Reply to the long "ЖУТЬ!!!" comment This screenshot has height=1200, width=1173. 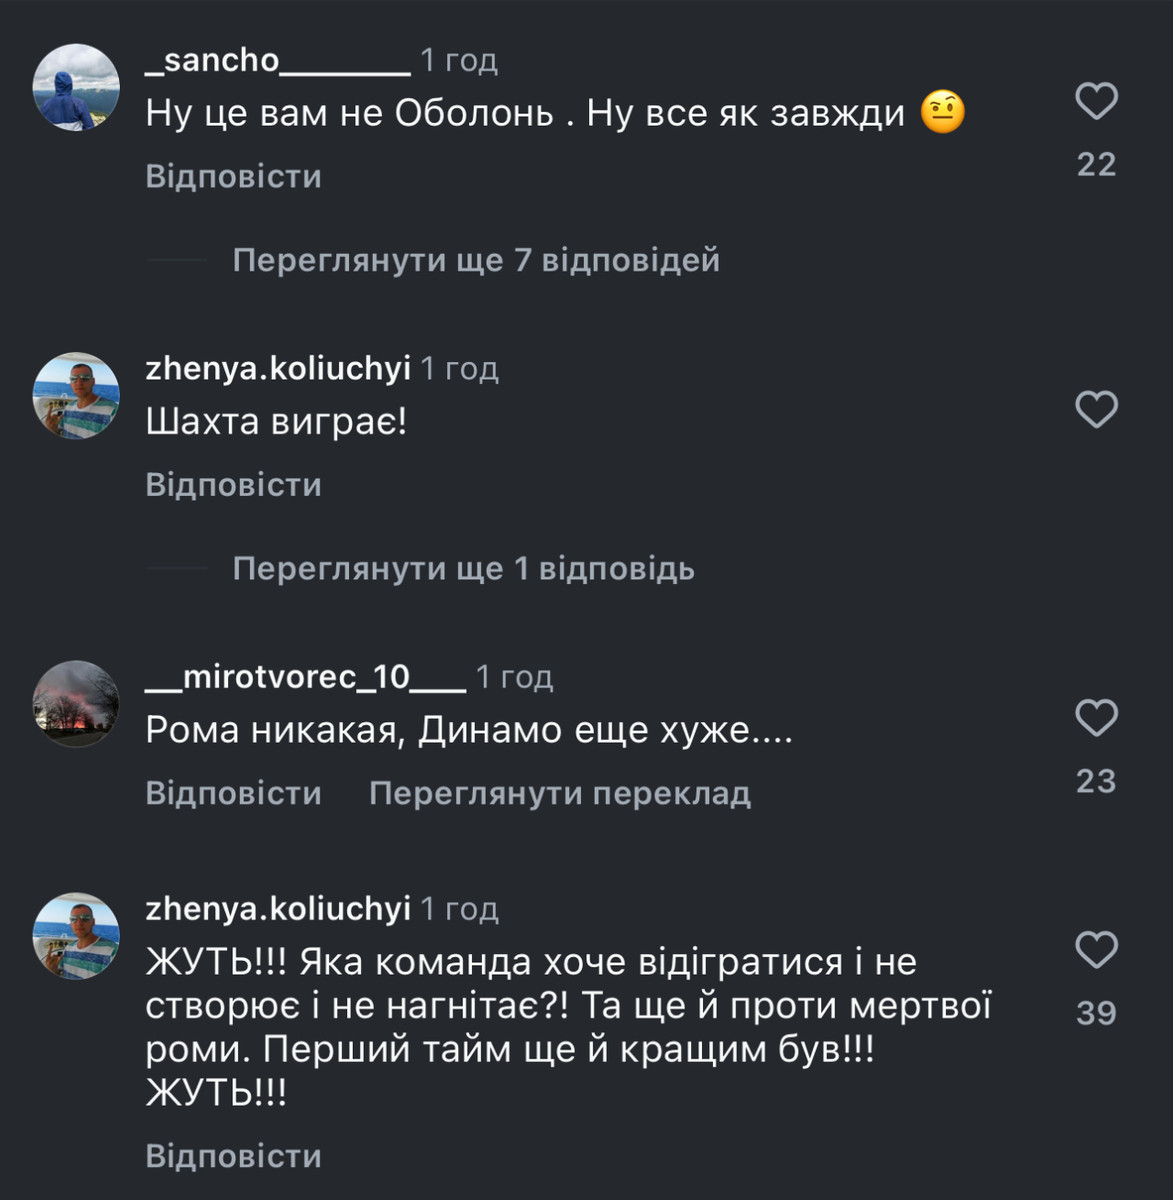tap(233, 1156)
